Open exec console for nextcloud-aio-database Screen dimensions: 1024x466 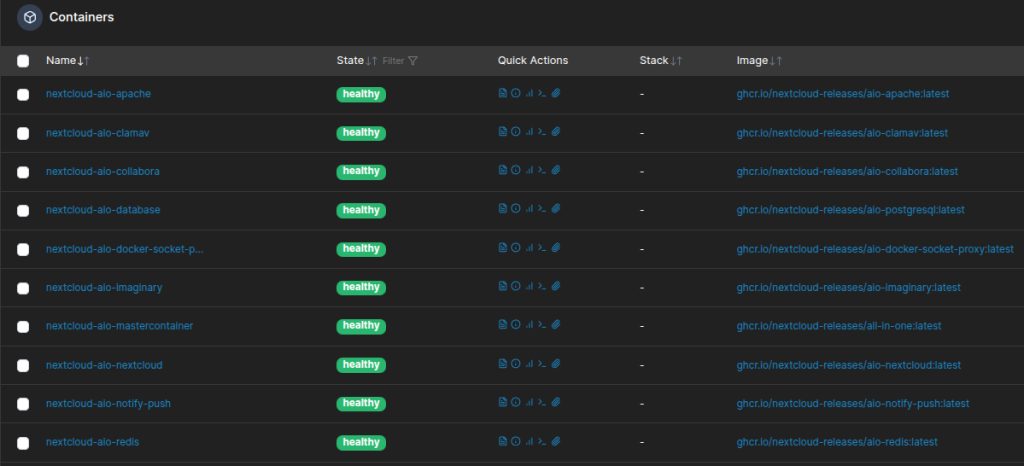tap(542, 210)
